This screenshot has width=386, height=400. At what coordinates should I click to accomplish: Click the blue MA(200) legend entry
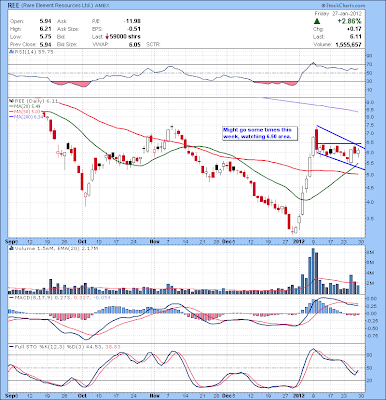[x=27, y=117]
